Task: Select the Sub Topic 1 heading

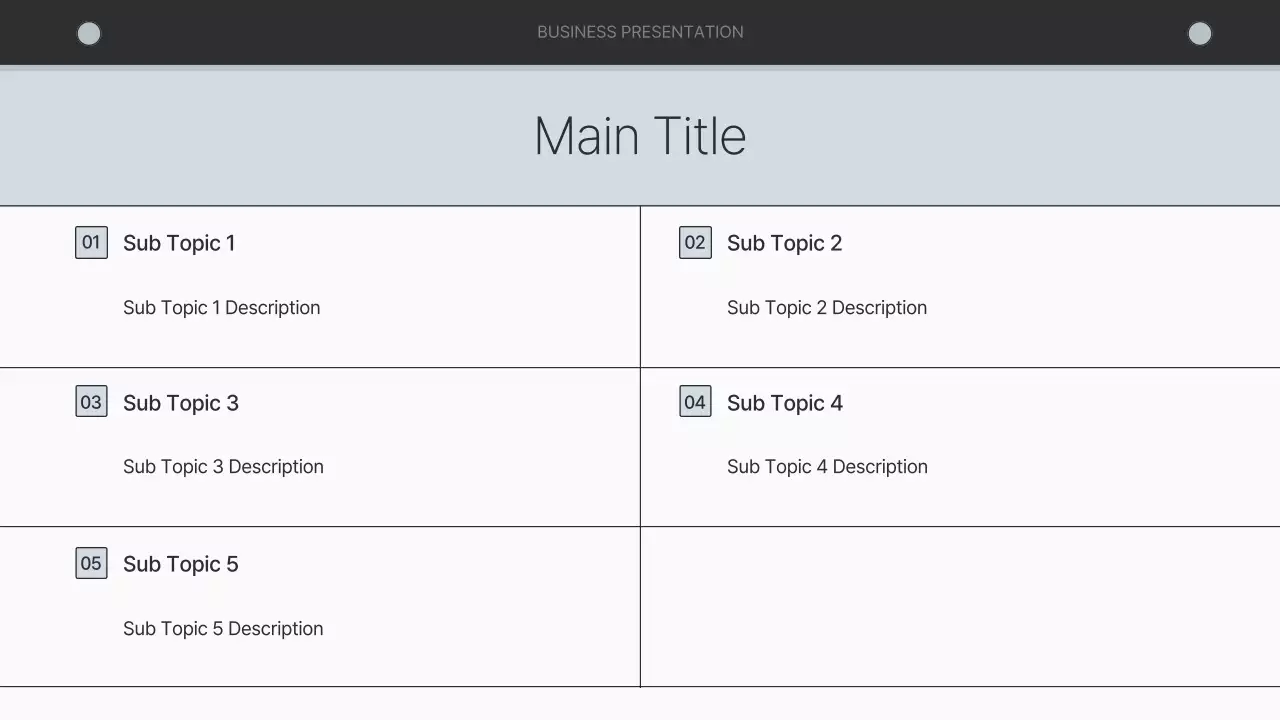Action: tap(179, 243)
